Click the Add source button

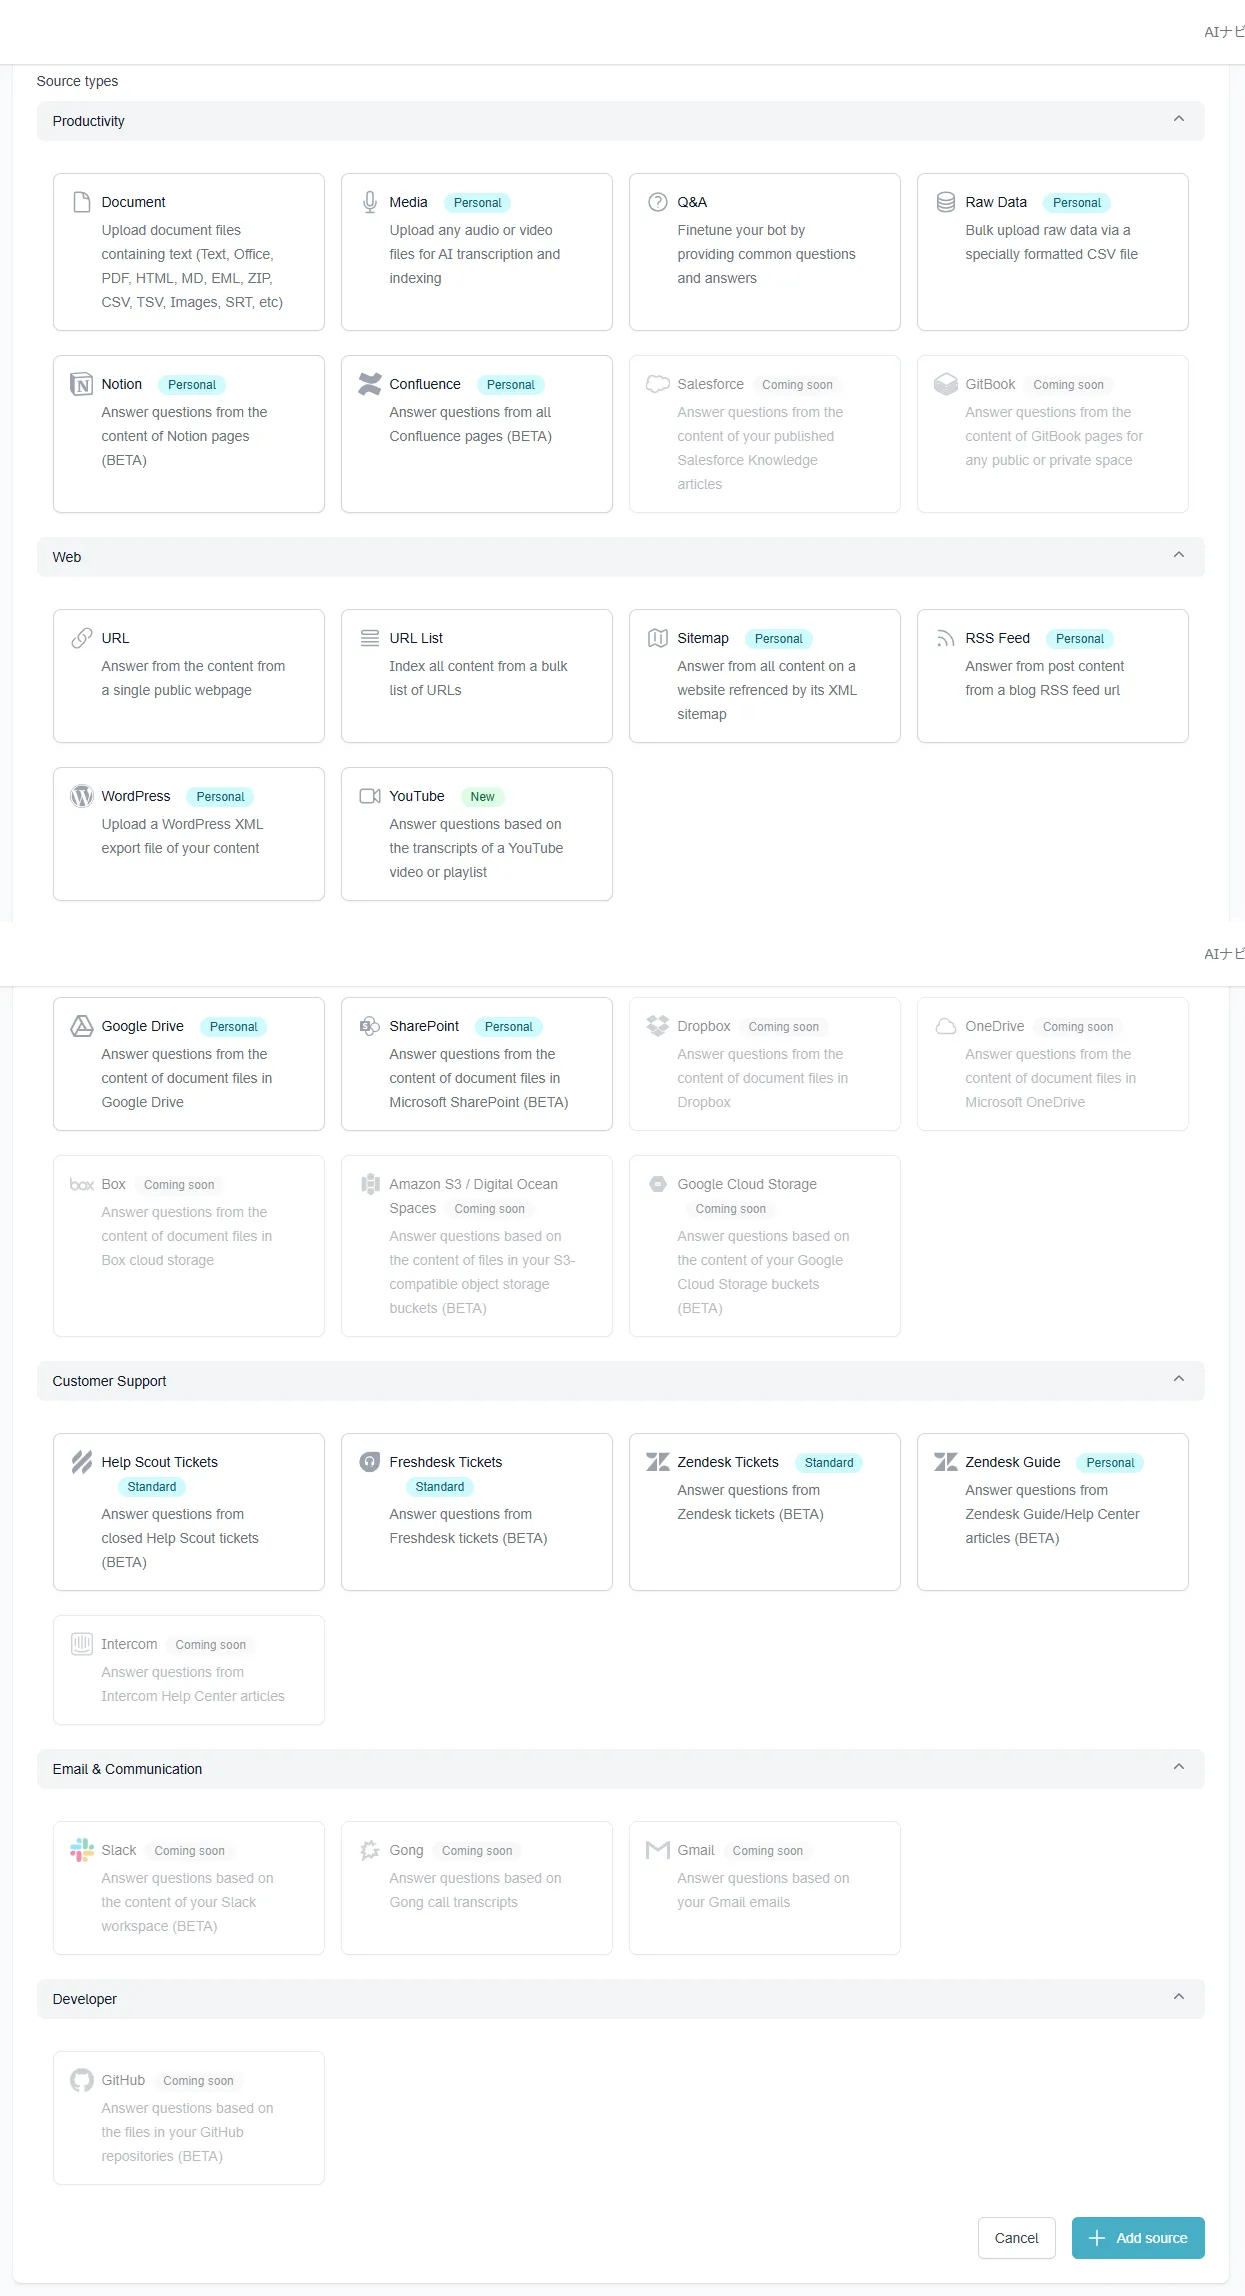point(1138,2238)
